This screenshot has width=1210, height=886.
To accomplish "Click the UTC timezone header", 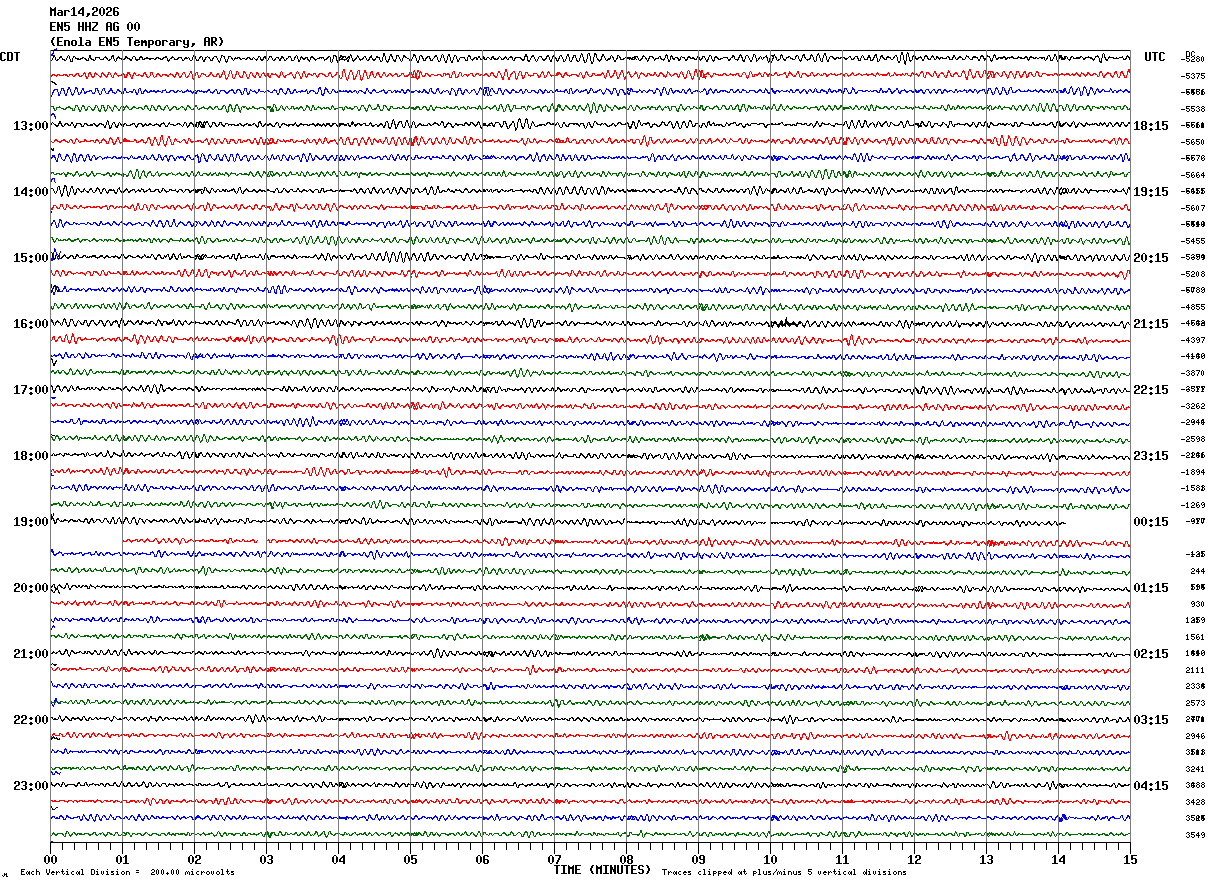I will [x=1155, y=57].
